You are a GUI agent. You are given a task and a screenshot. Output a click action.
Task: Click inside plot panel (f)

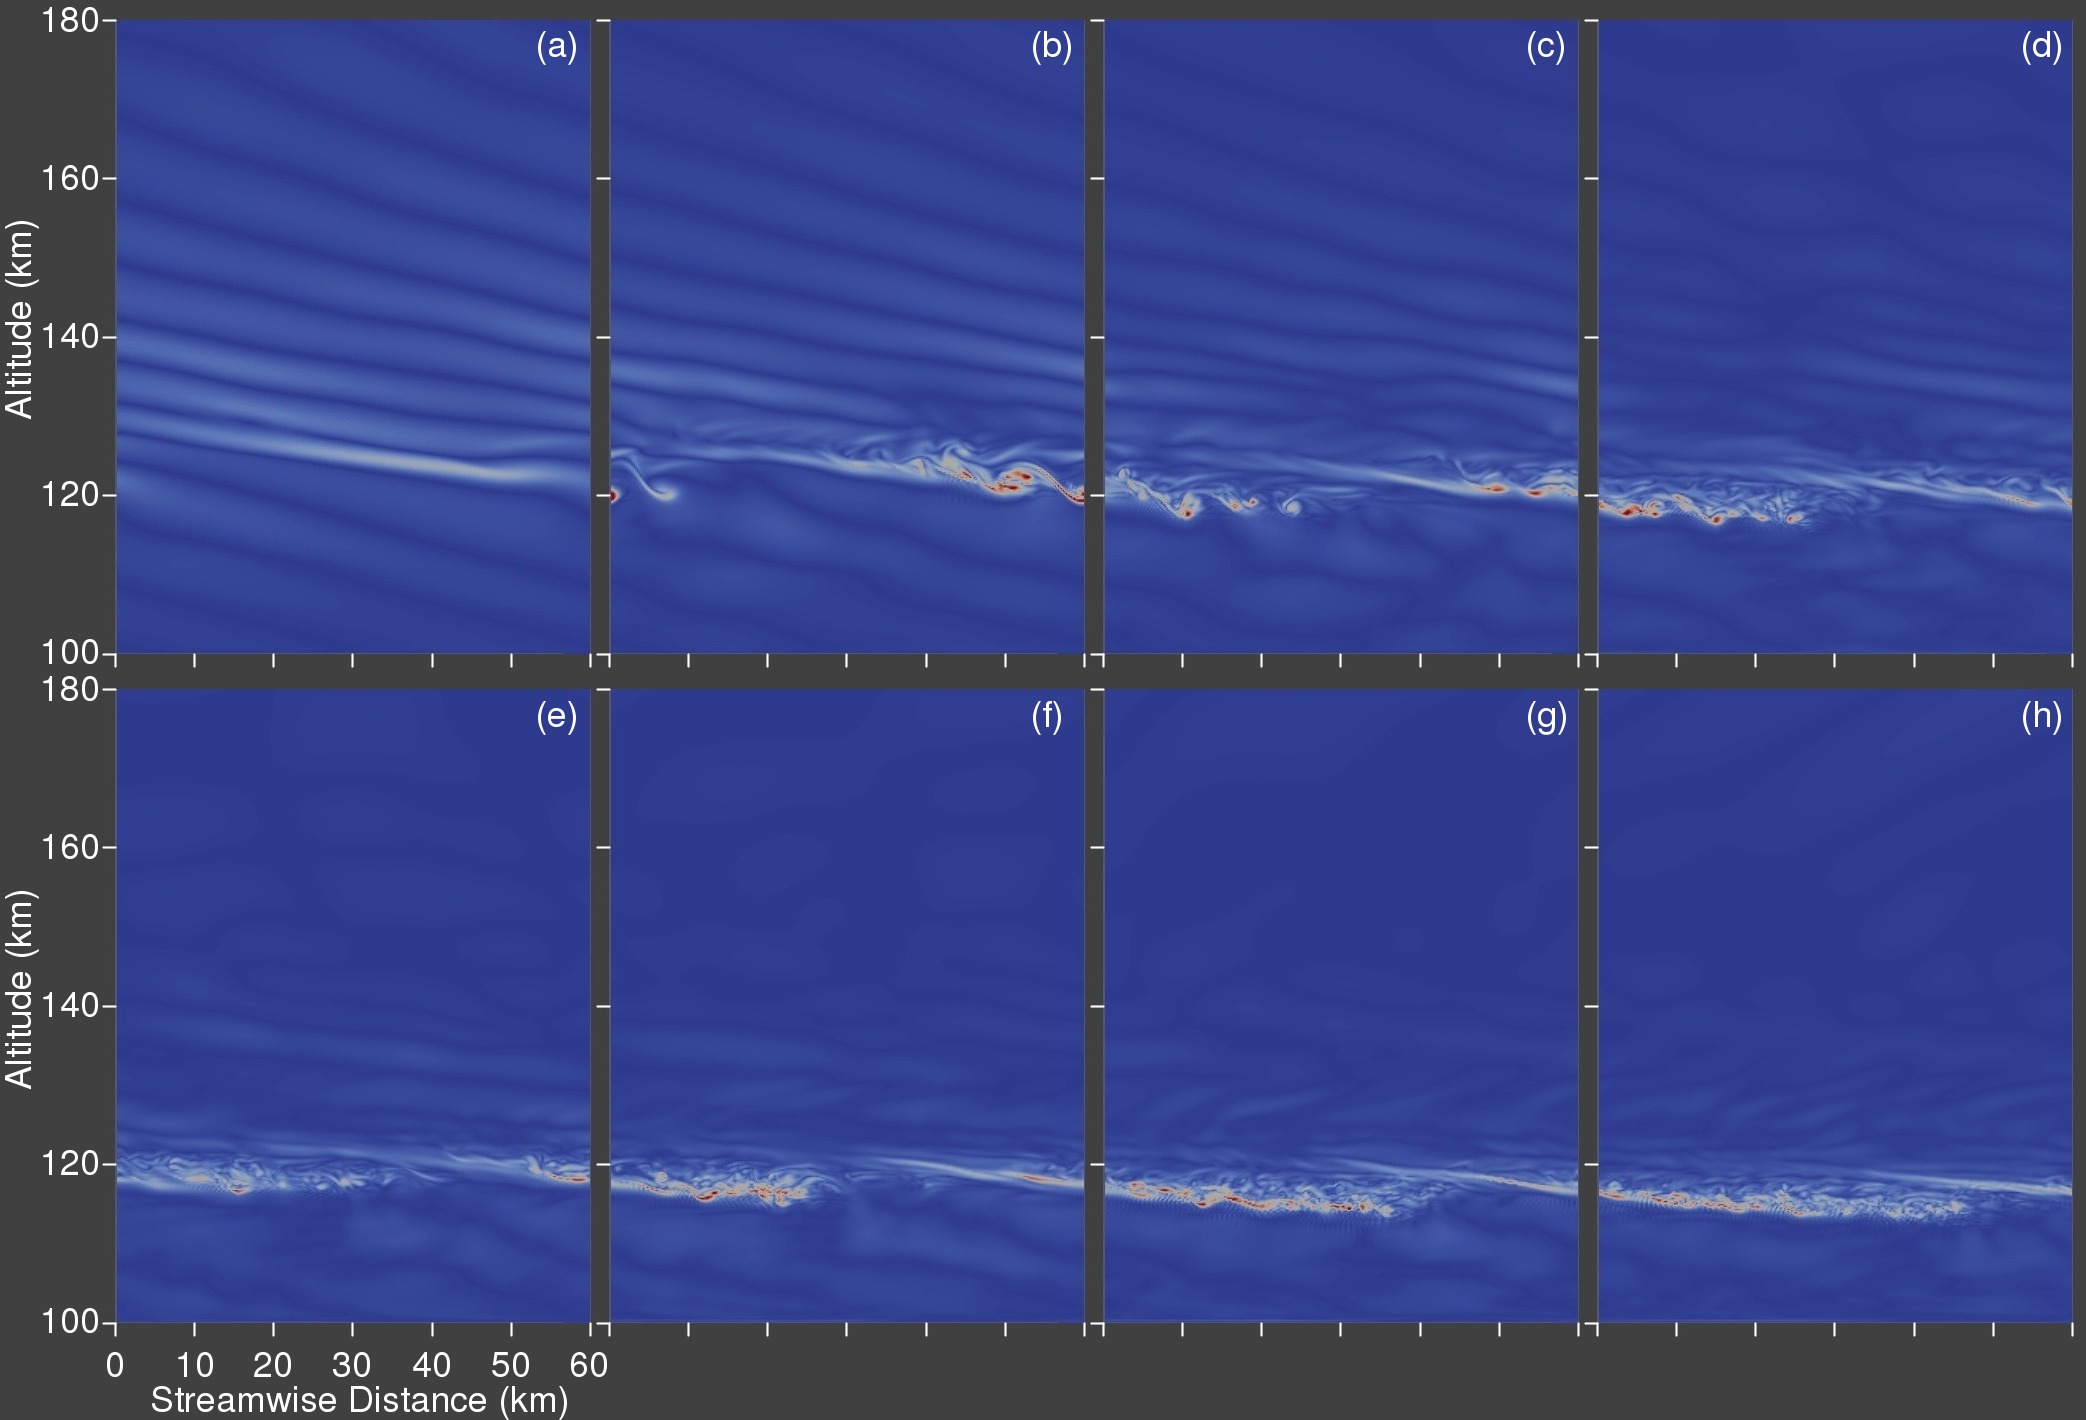click(847, 1006)
